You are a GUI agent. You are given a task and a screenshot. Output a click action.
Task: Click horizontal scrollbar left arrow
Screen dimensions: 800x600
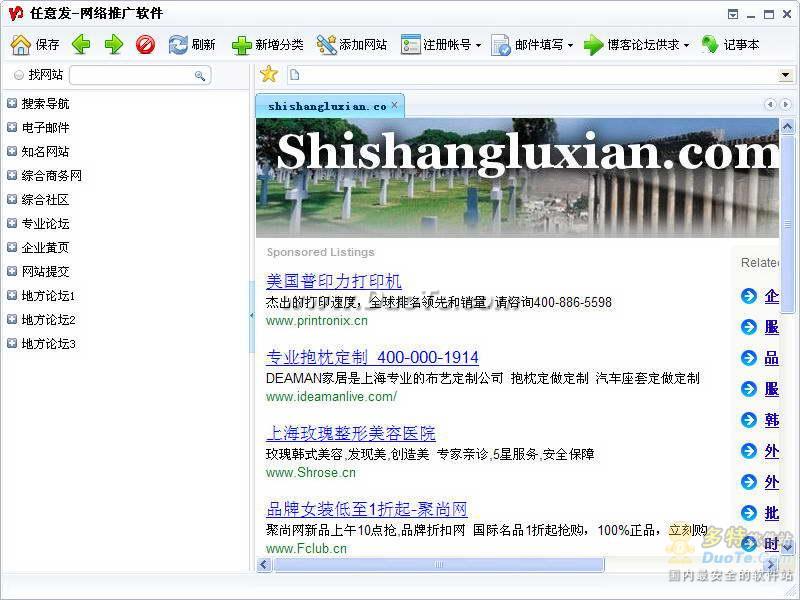point(264,565)
